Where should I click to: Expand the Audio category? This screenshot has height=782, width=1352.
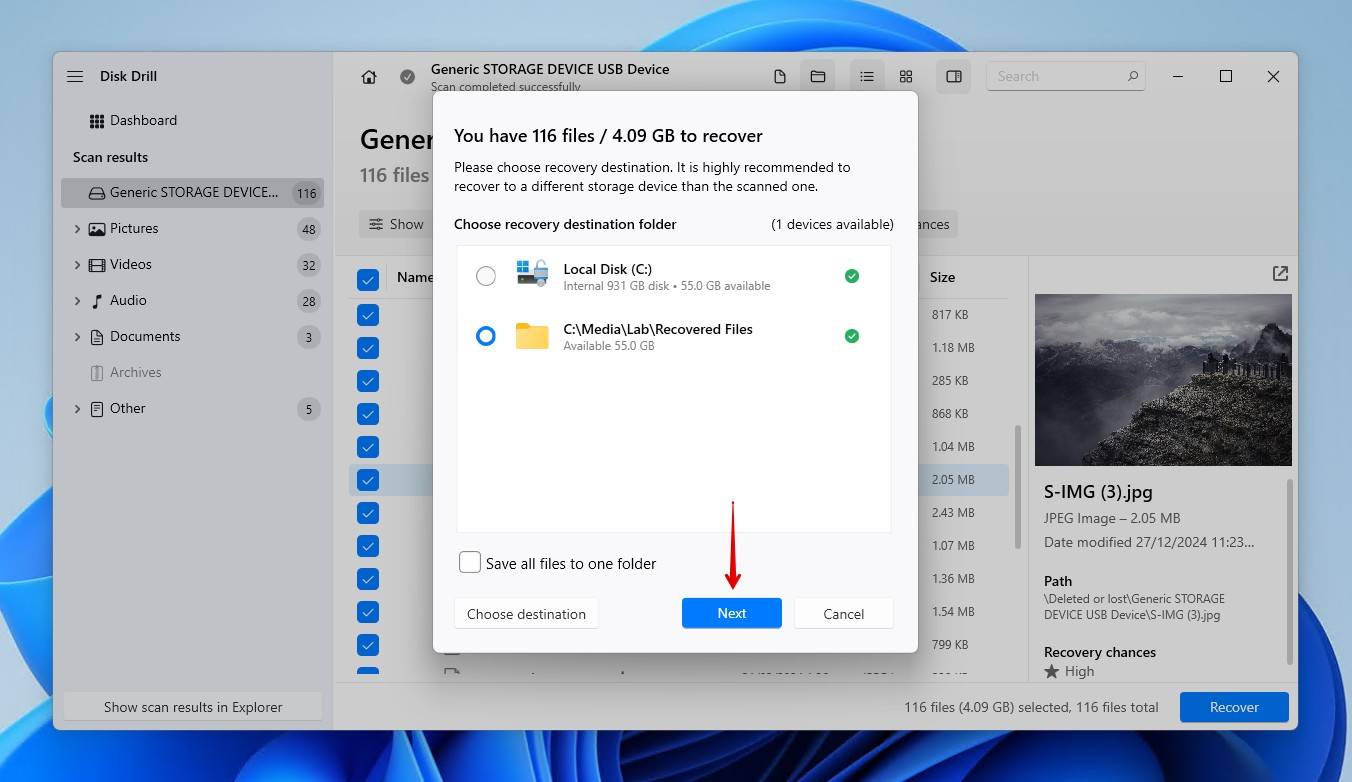(x=78, y=301)
